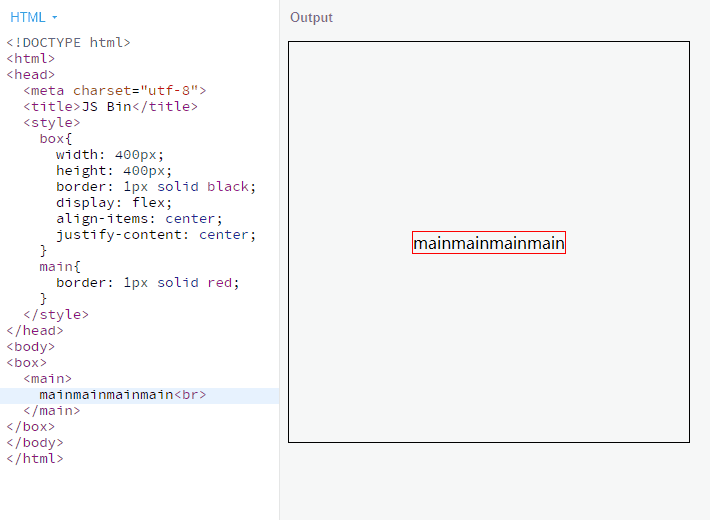Click the box selector line in CSS

[x=56, y=138]
